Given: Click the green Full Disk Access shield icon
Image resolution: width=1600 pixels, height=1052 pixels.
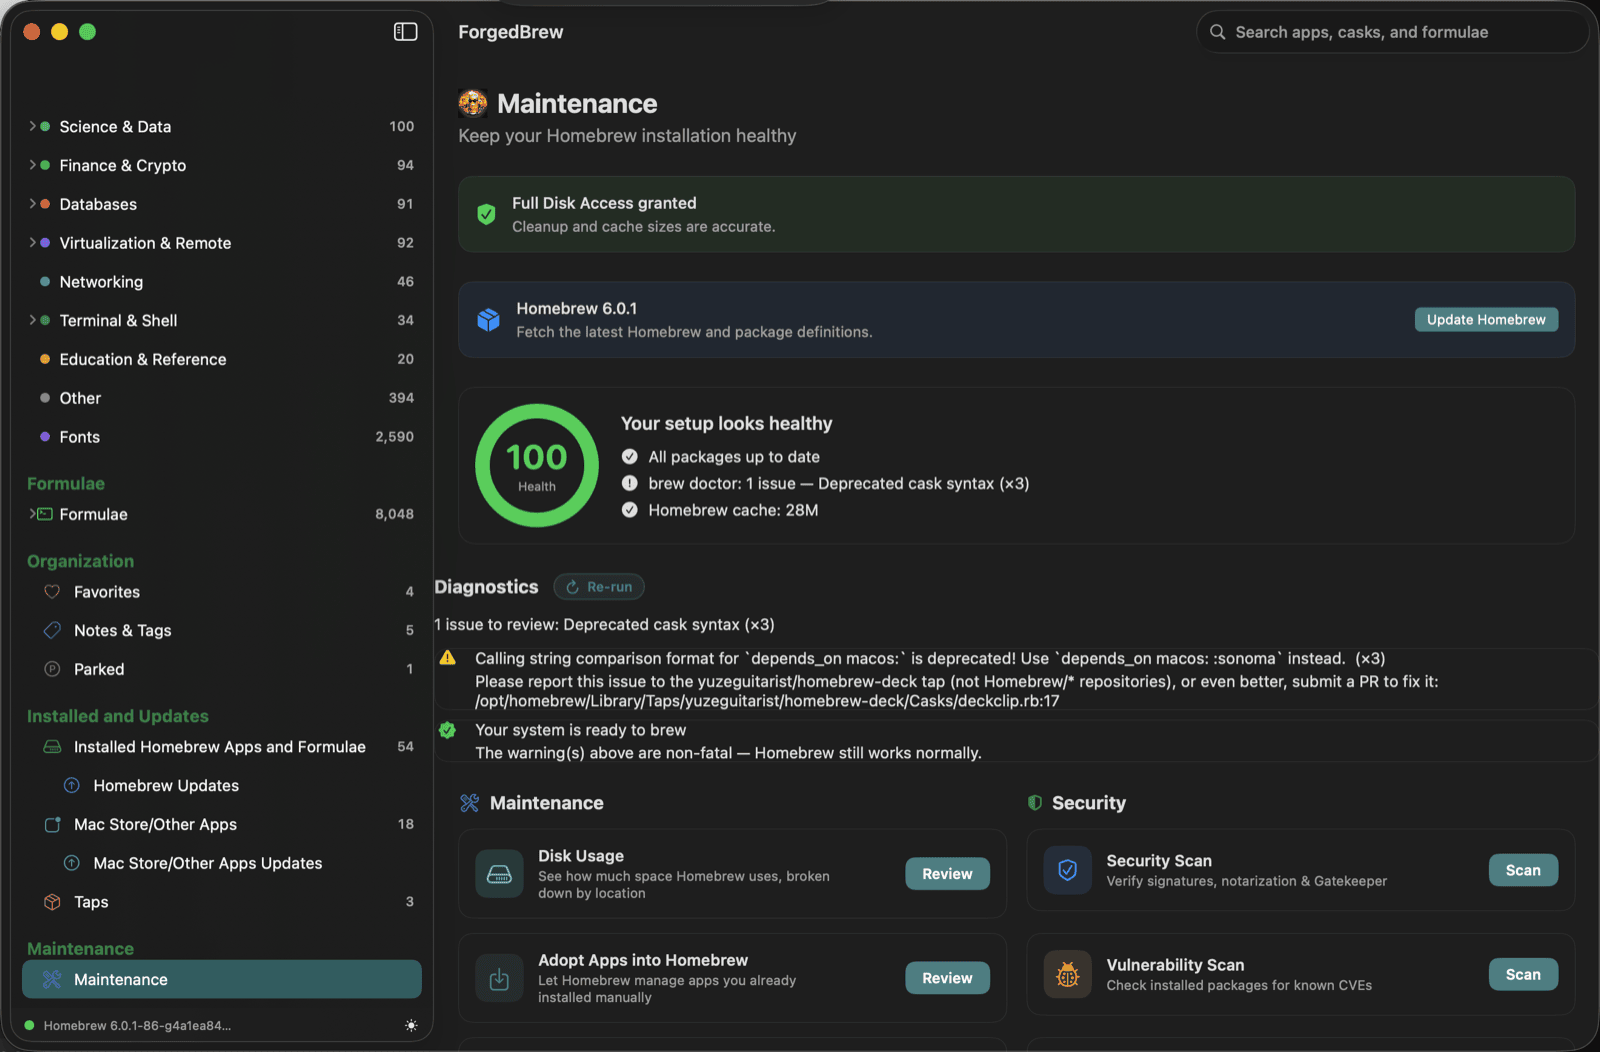Looking at the screenshot, I should (486, 214).
